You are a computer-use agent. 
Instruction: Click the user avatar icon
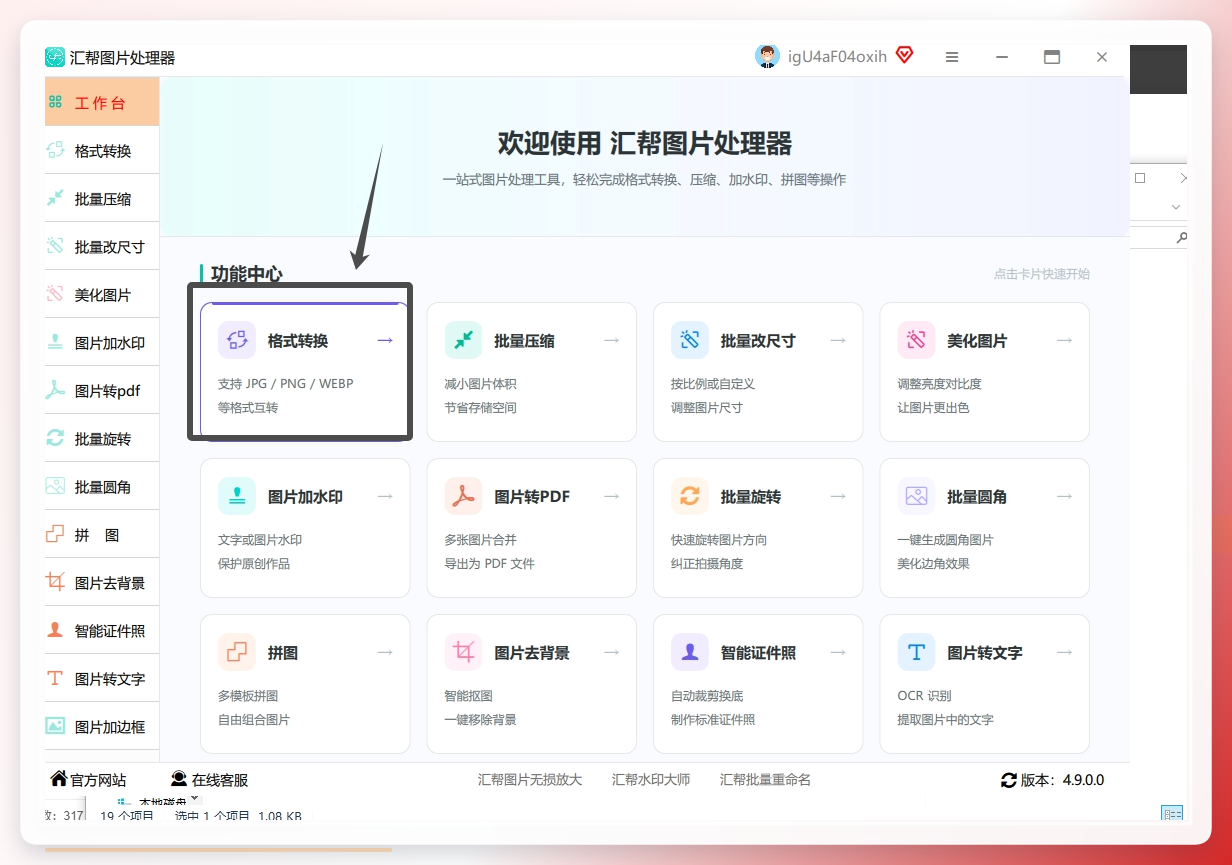coord(767,57)
